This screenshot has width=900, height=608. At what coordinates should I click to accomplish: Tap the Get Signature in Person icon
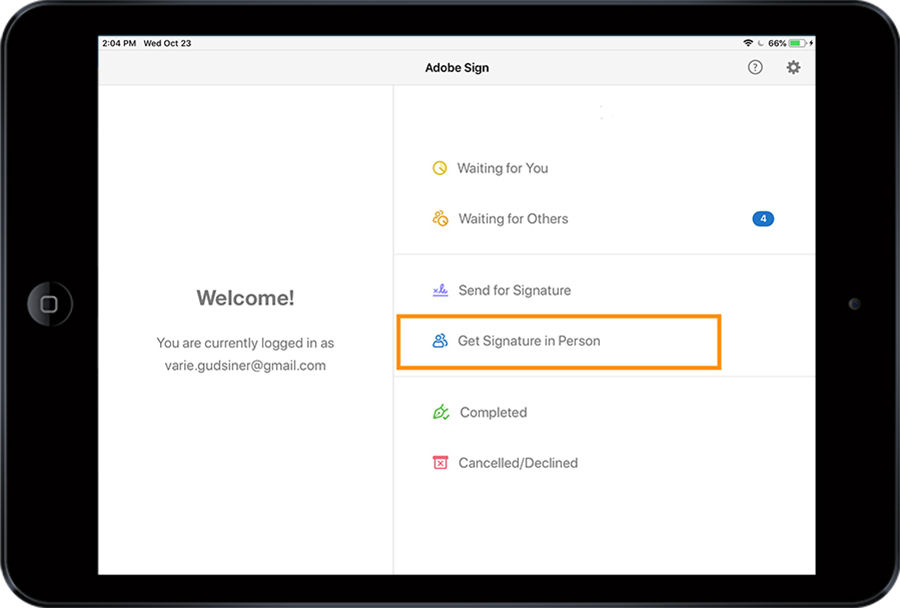coord(440,341)
